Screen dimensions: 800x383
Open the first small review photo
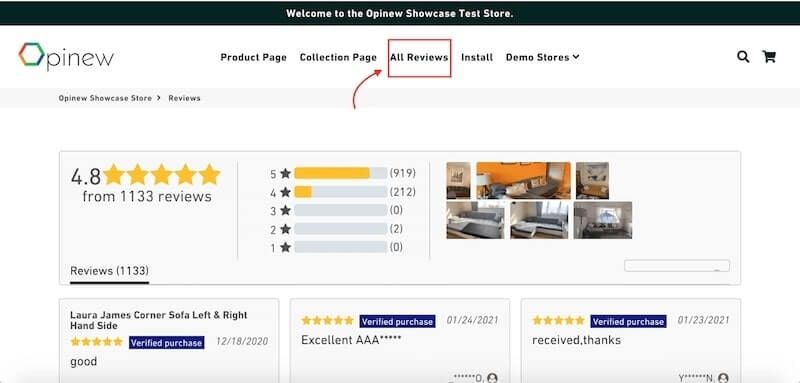tap(458, 181)
